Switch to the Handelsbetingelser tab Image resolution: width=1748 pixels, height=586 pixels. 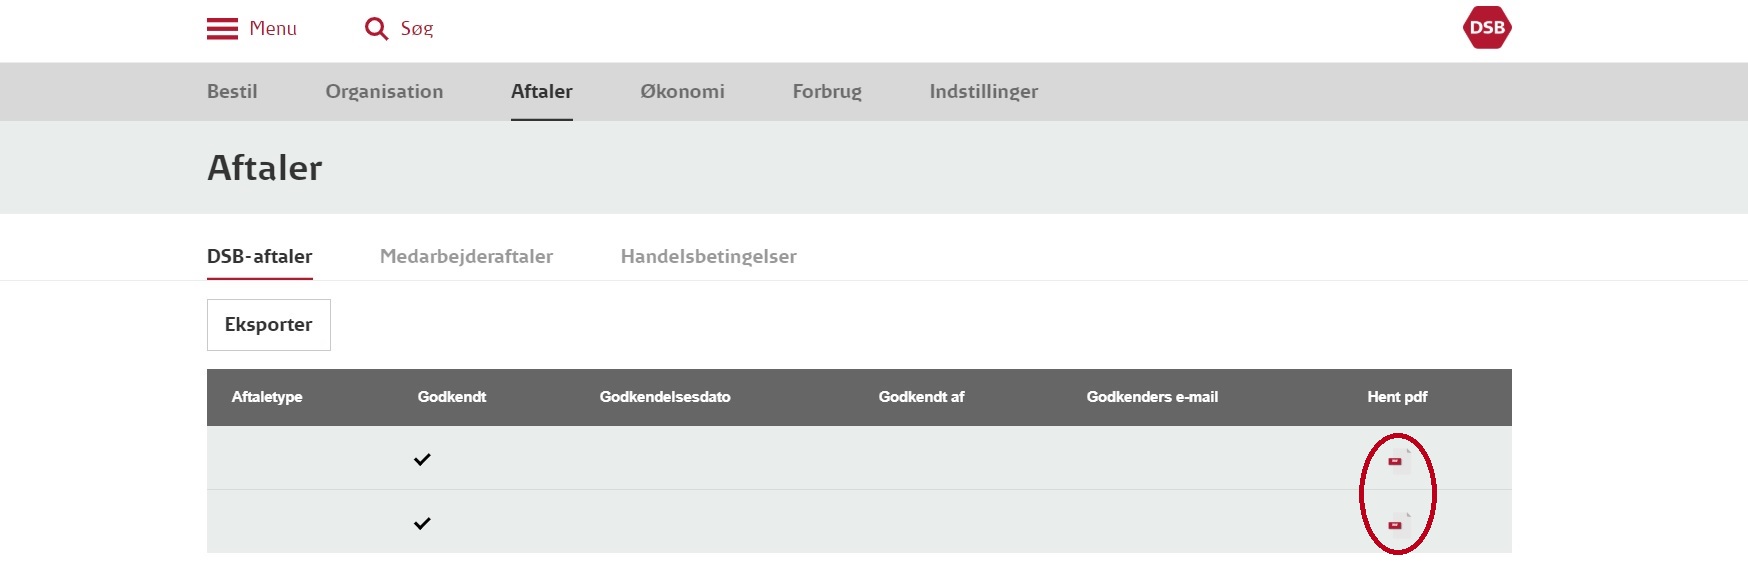tap(709, 256)
